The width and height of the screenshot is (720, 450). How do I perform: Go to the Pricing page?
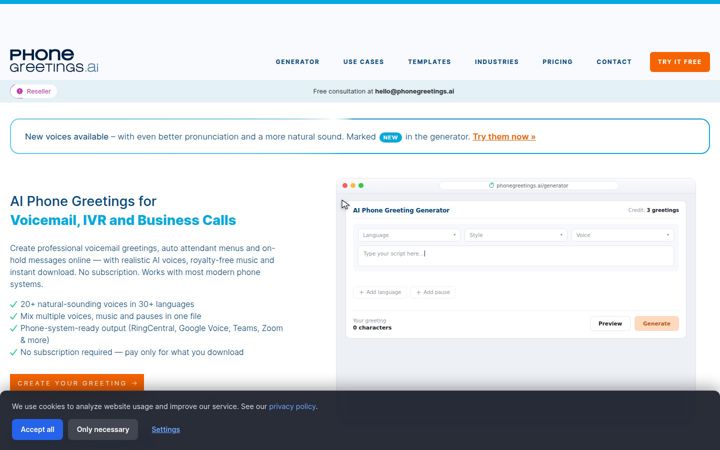(x=557, y=62)
